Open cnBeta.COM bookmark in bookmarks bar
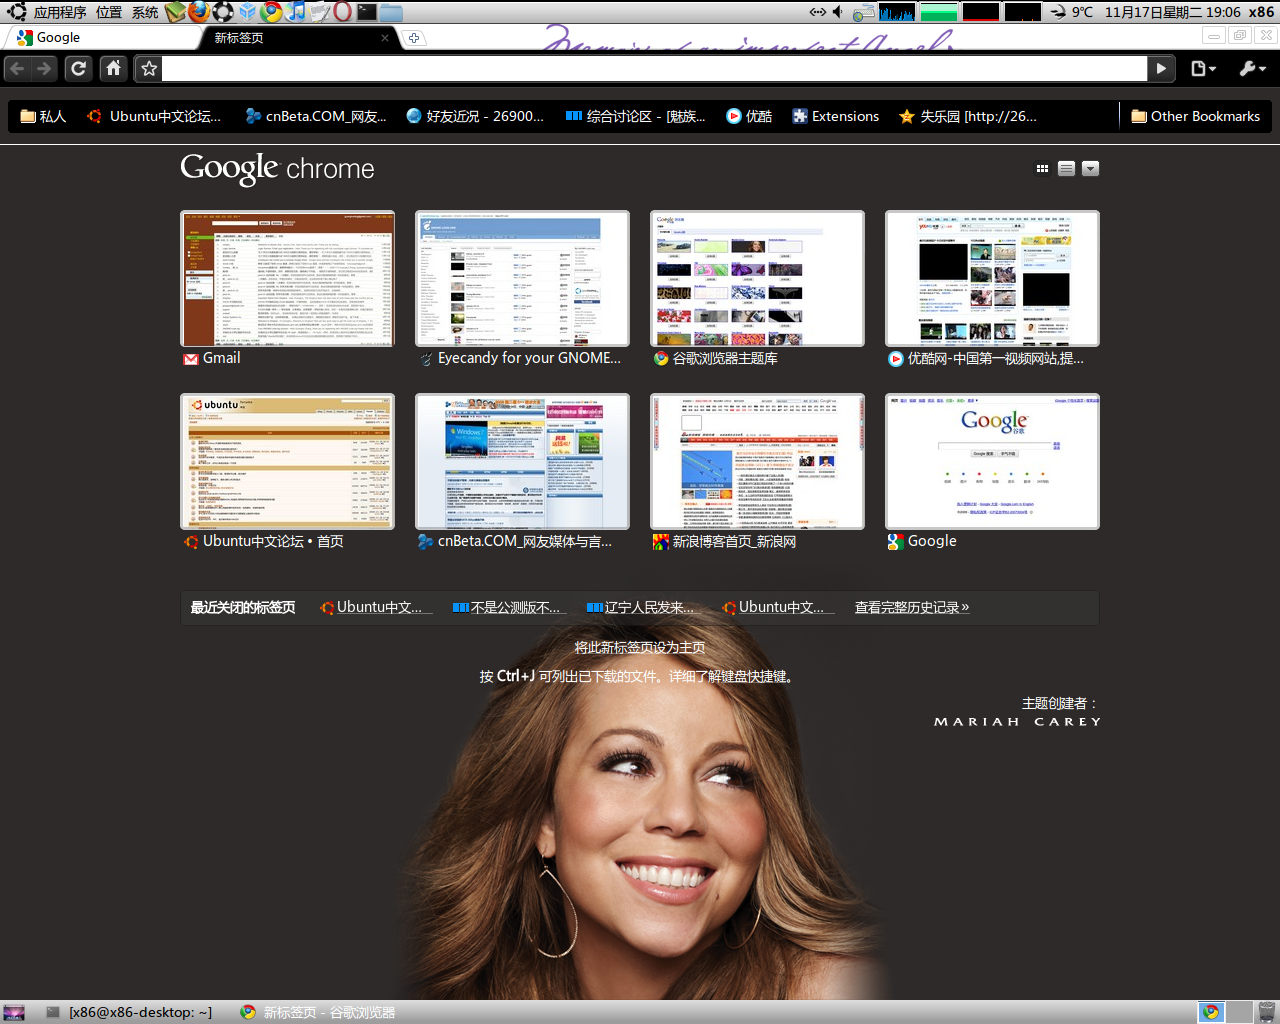Screen dimensions: 1280x1024 316,116
